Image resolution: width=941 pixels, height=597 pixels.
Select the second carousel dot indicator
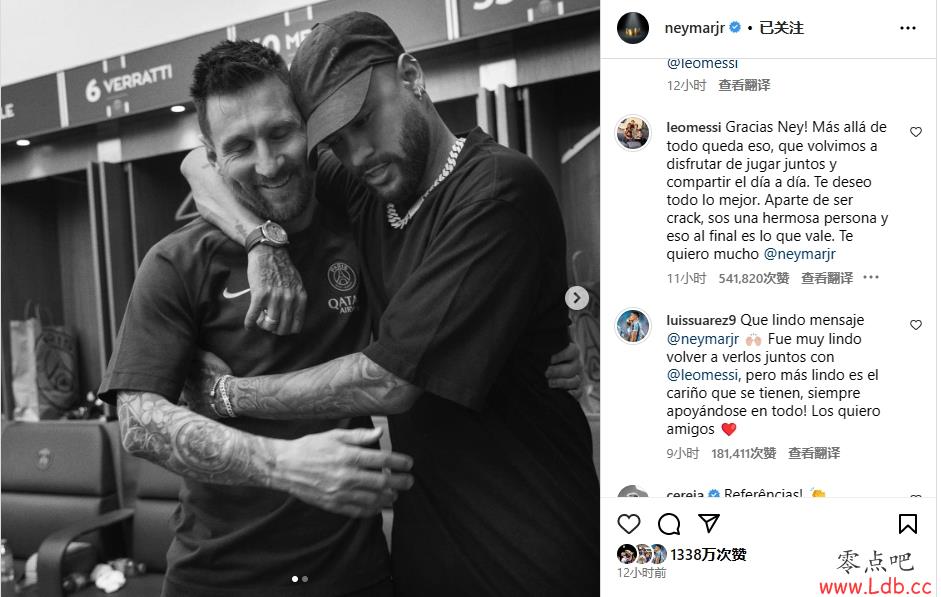pos(305,579)
